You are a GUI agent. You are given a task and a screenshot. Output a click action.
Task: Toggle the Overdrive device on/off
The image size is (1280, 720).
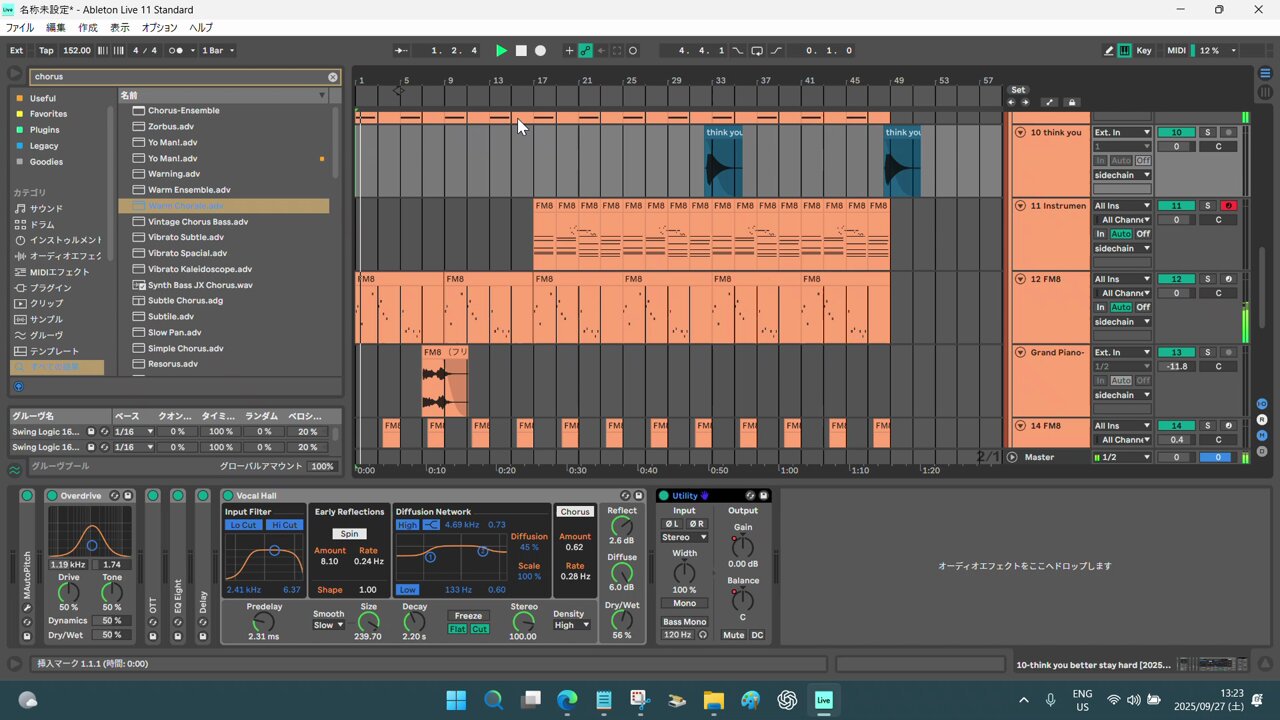point(52,496)
